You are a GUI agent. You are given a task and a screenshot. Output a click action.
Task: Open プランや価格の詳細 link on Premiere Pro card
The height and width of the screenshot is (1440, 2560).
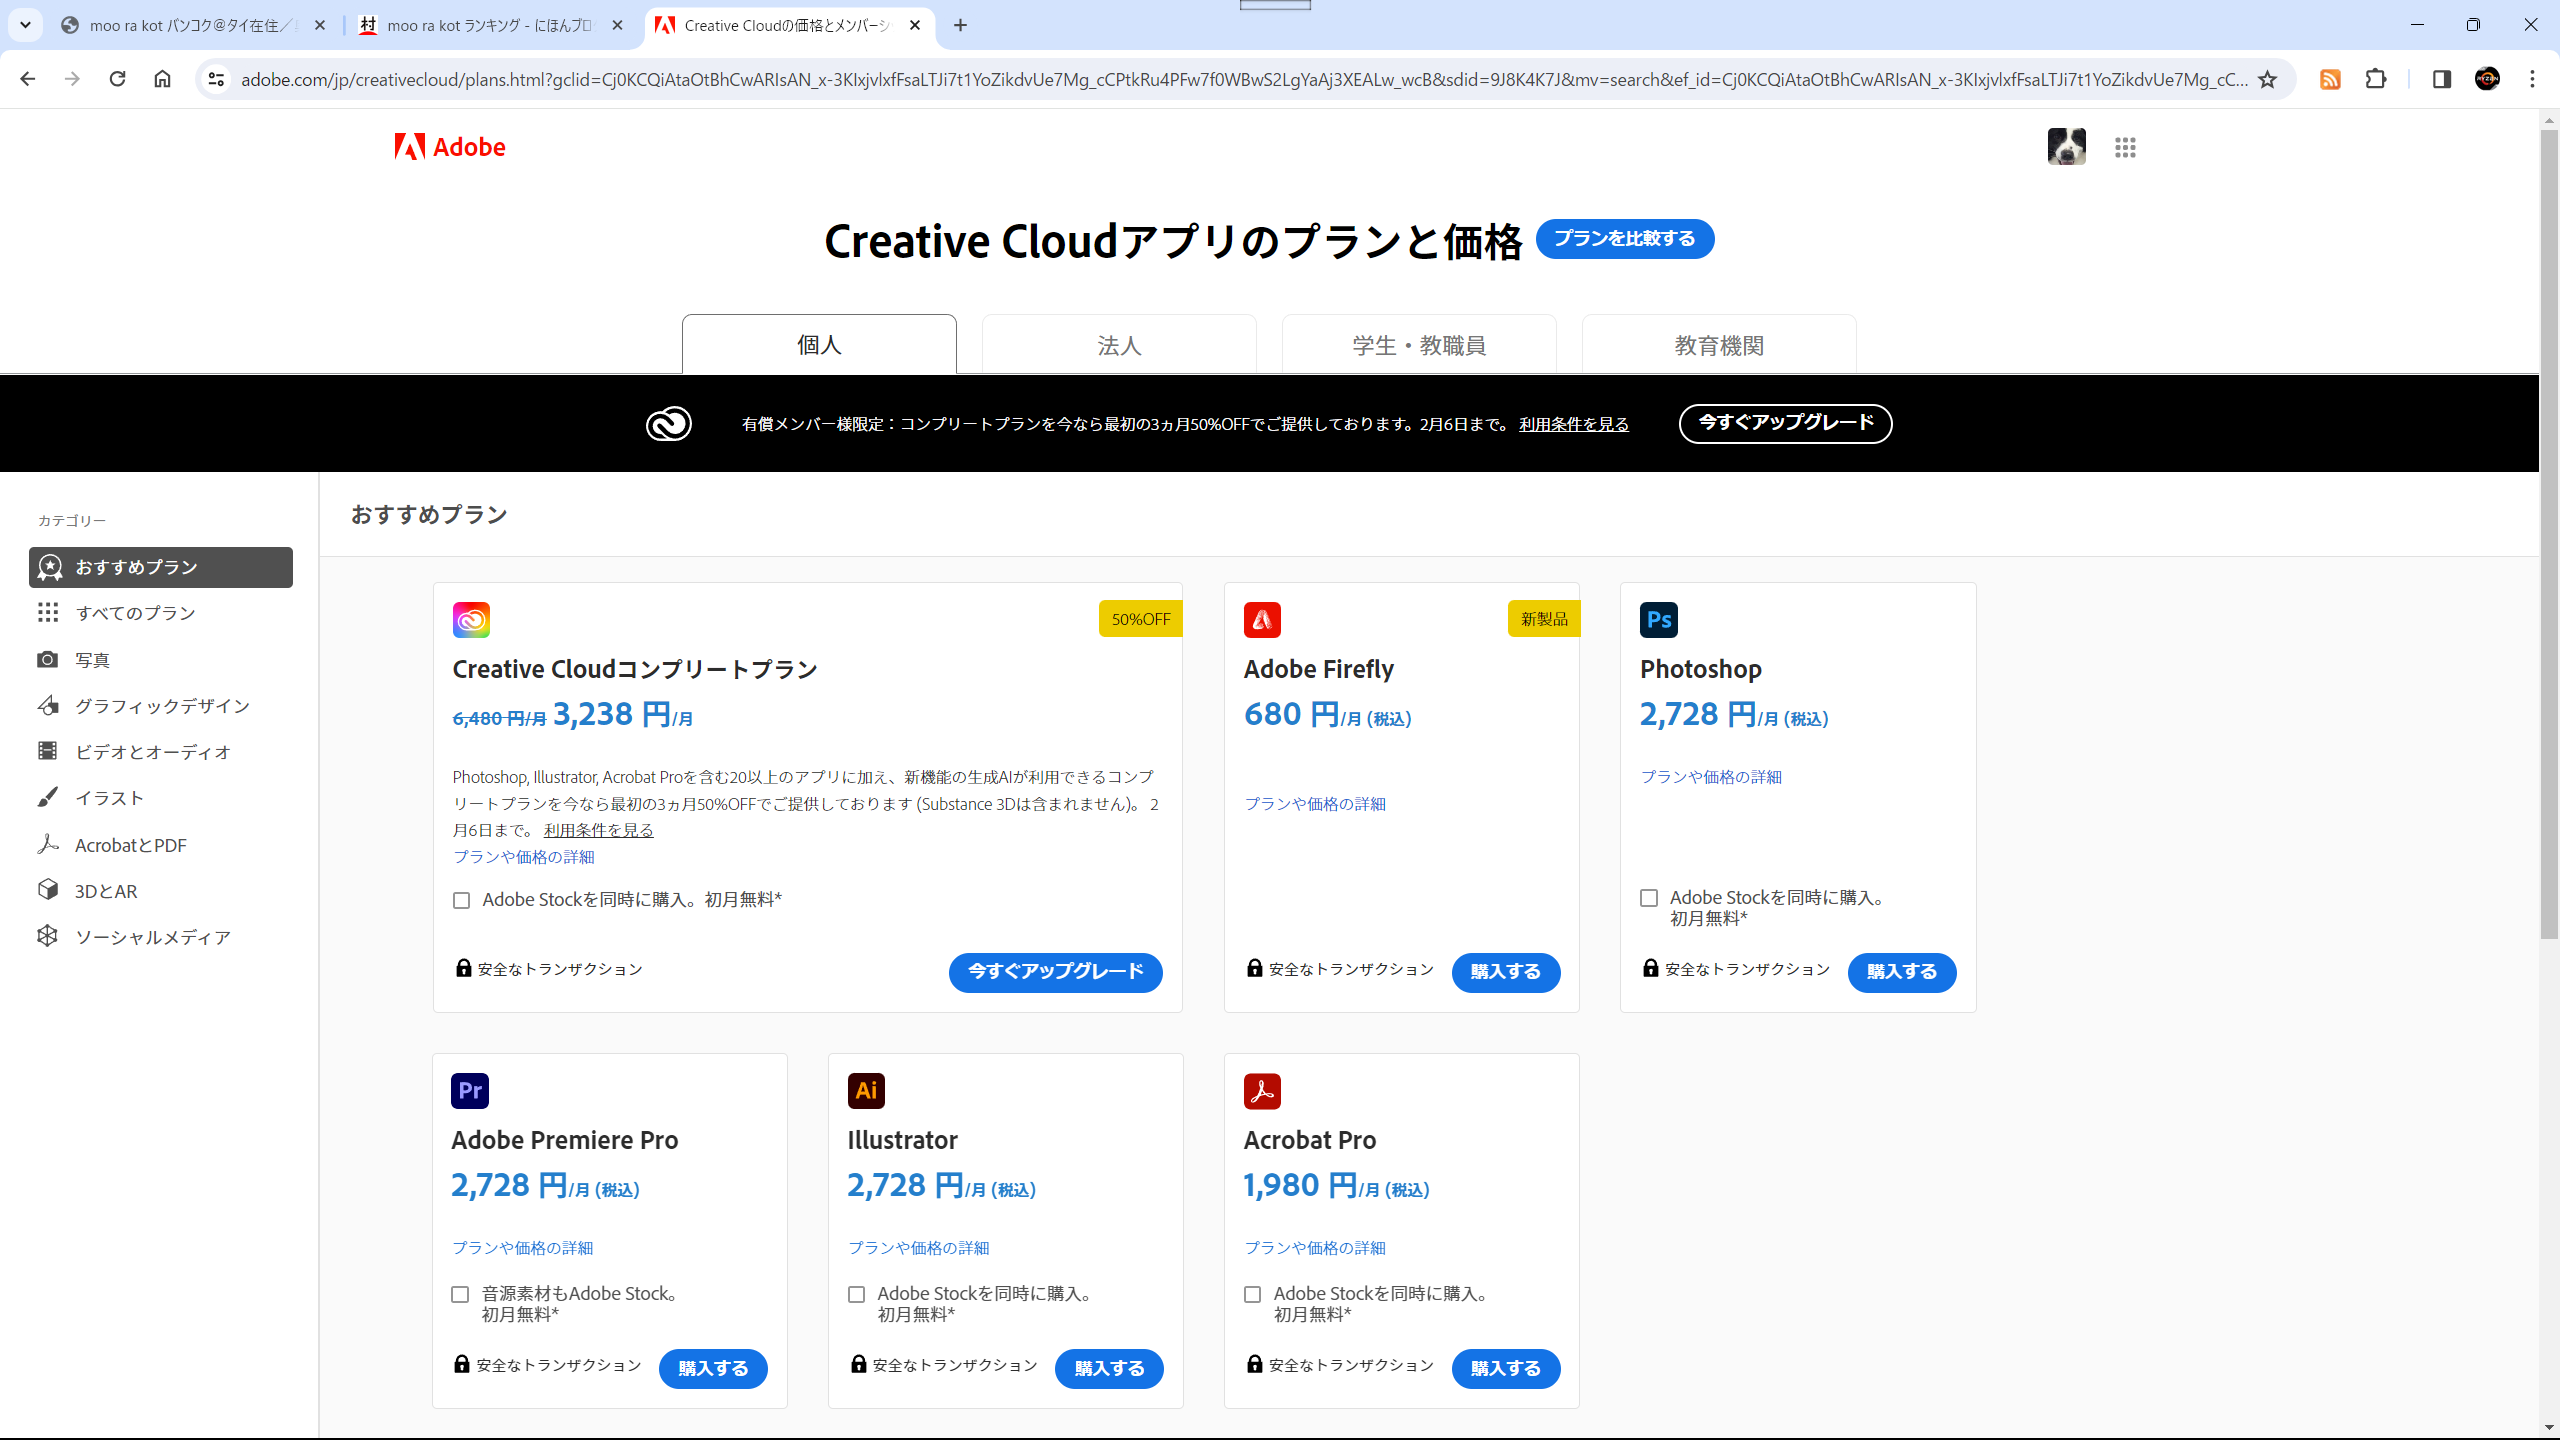click(x=522, y=1248)
